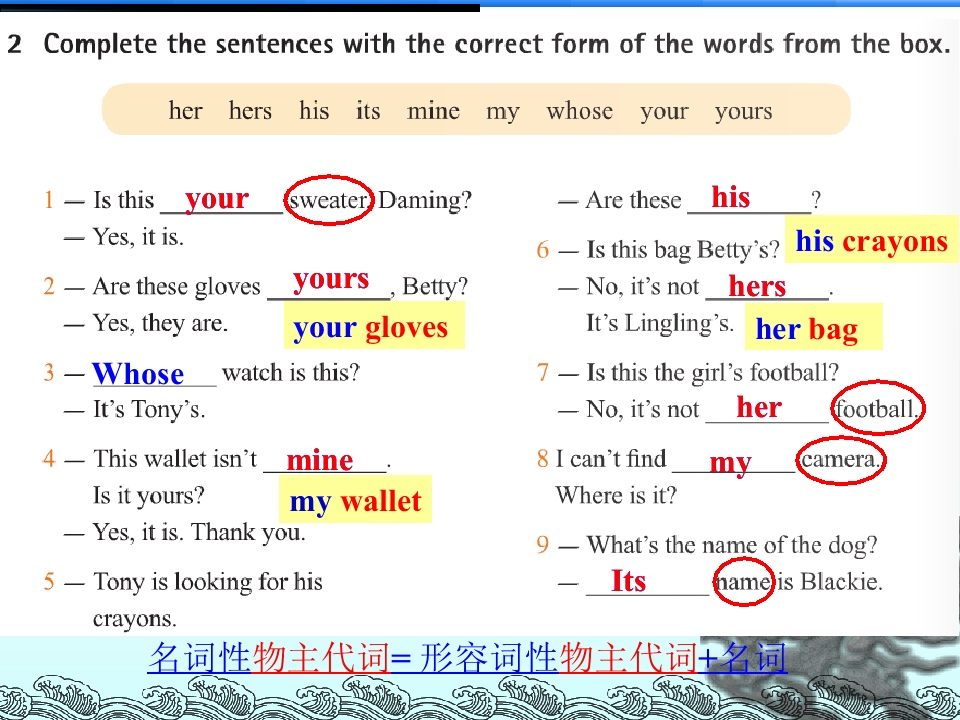Click the red answer "hers" in sentence 6
This screenshot has width=960, height=720.
(x=757, y=287)
